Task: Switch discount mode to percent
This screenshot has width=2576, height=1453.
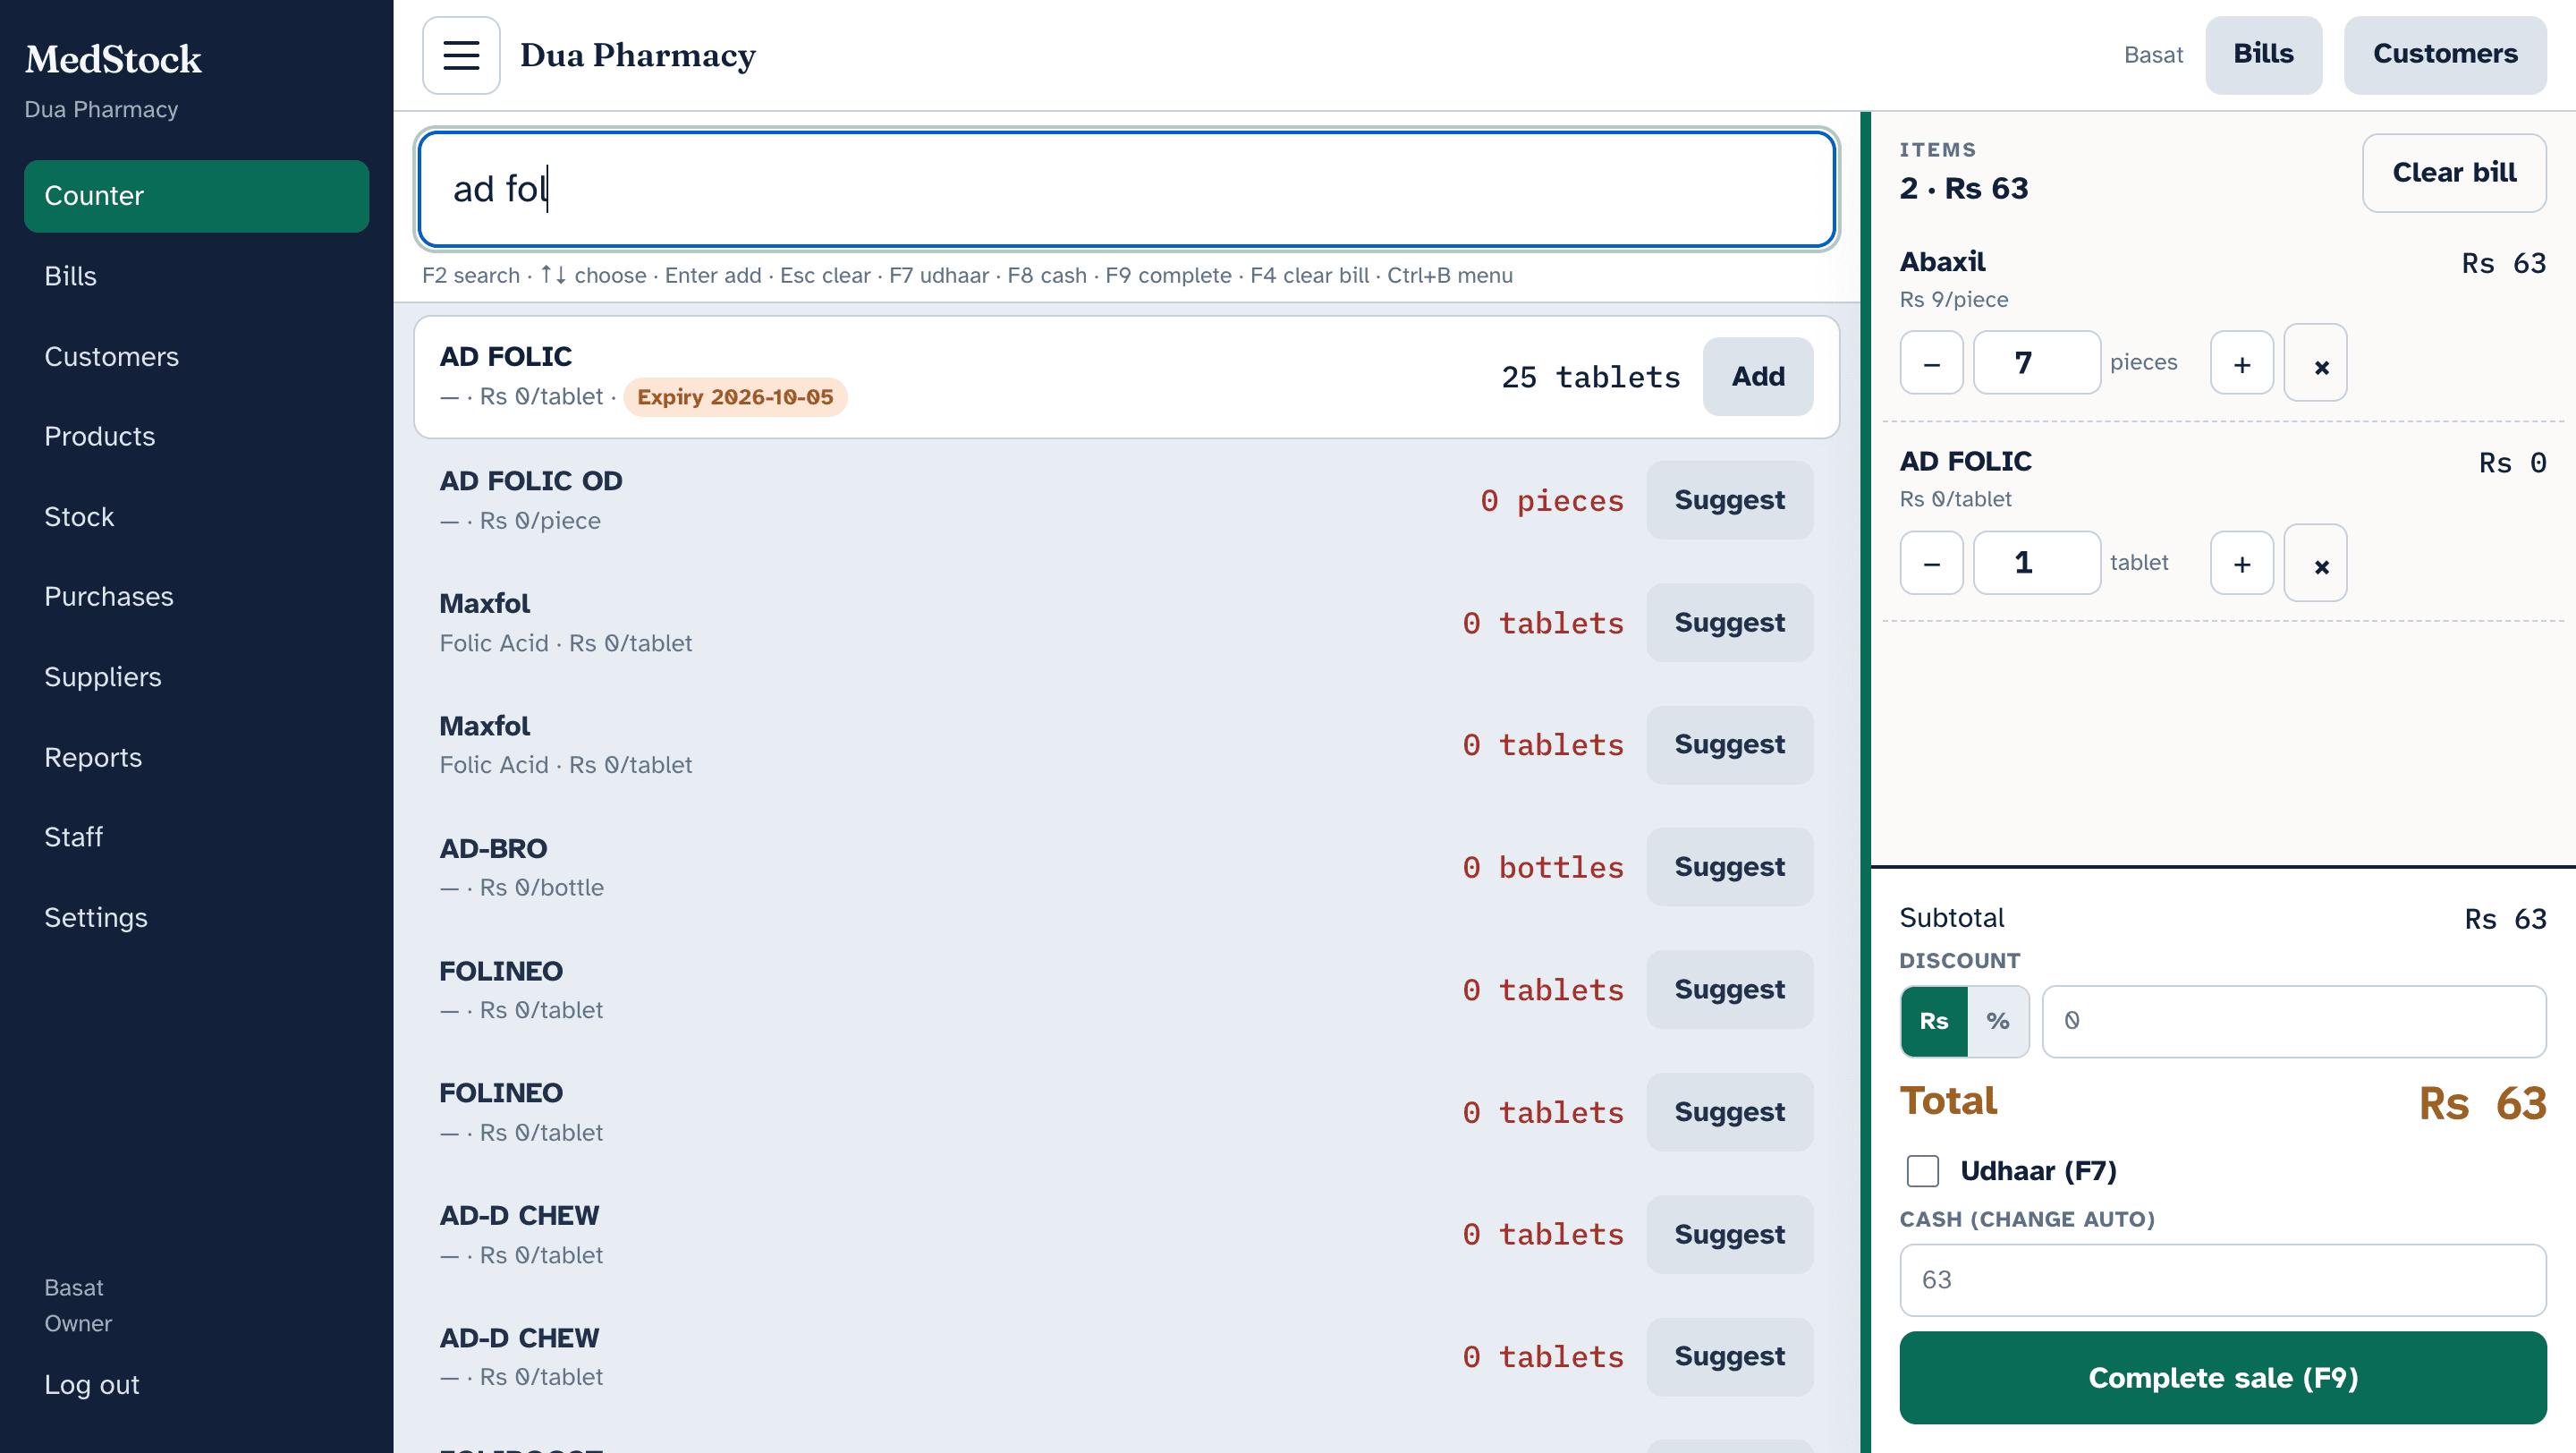Action: (x=1997, y=1021)
